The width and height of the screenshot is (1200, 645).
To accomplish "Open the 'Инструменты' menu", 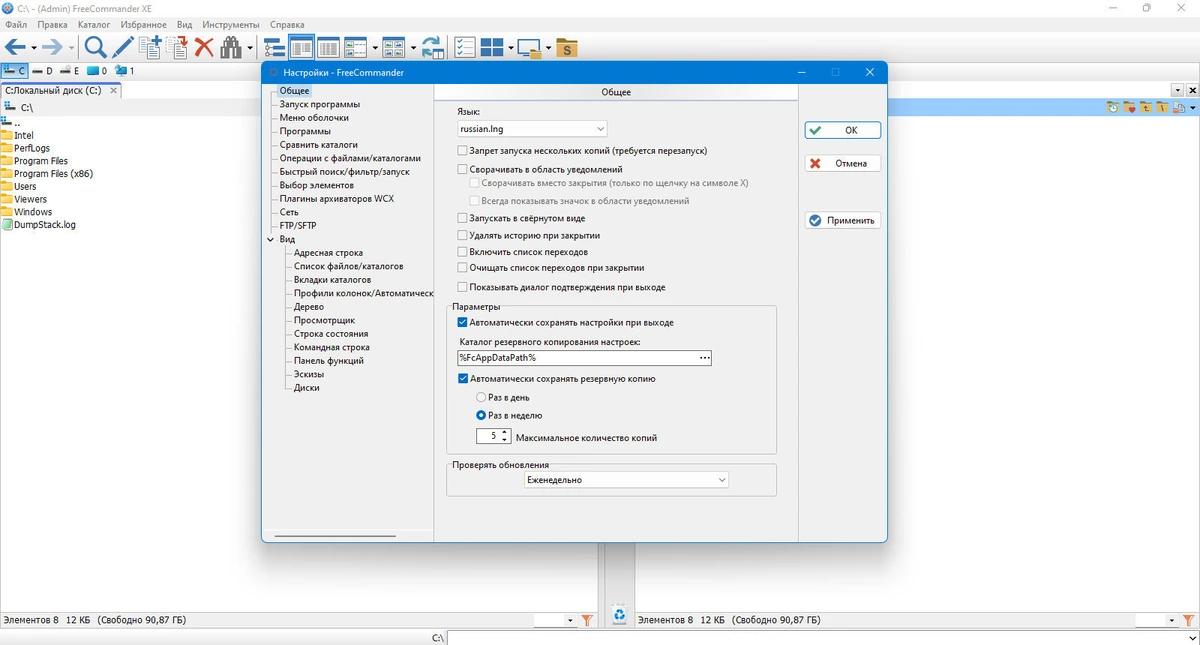I will 230,24.
